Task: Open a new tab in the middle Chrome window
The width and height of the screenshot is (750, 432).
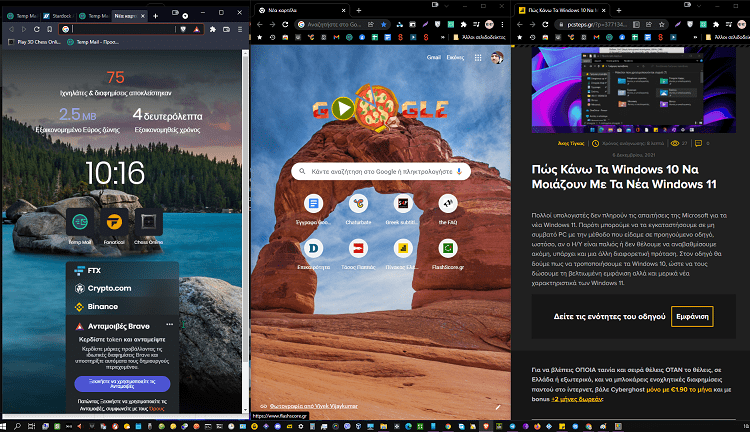Action: (359, 10)
